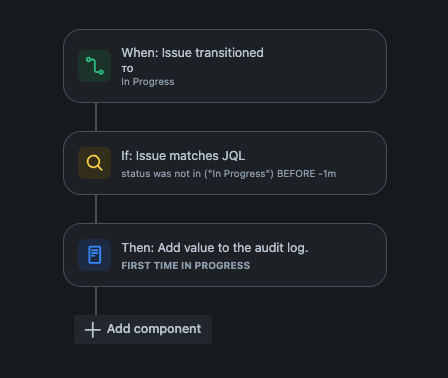This screenshot has height=378, width=448.
Task: Click the green issue transition trigger icon
Action: point(94,66)
